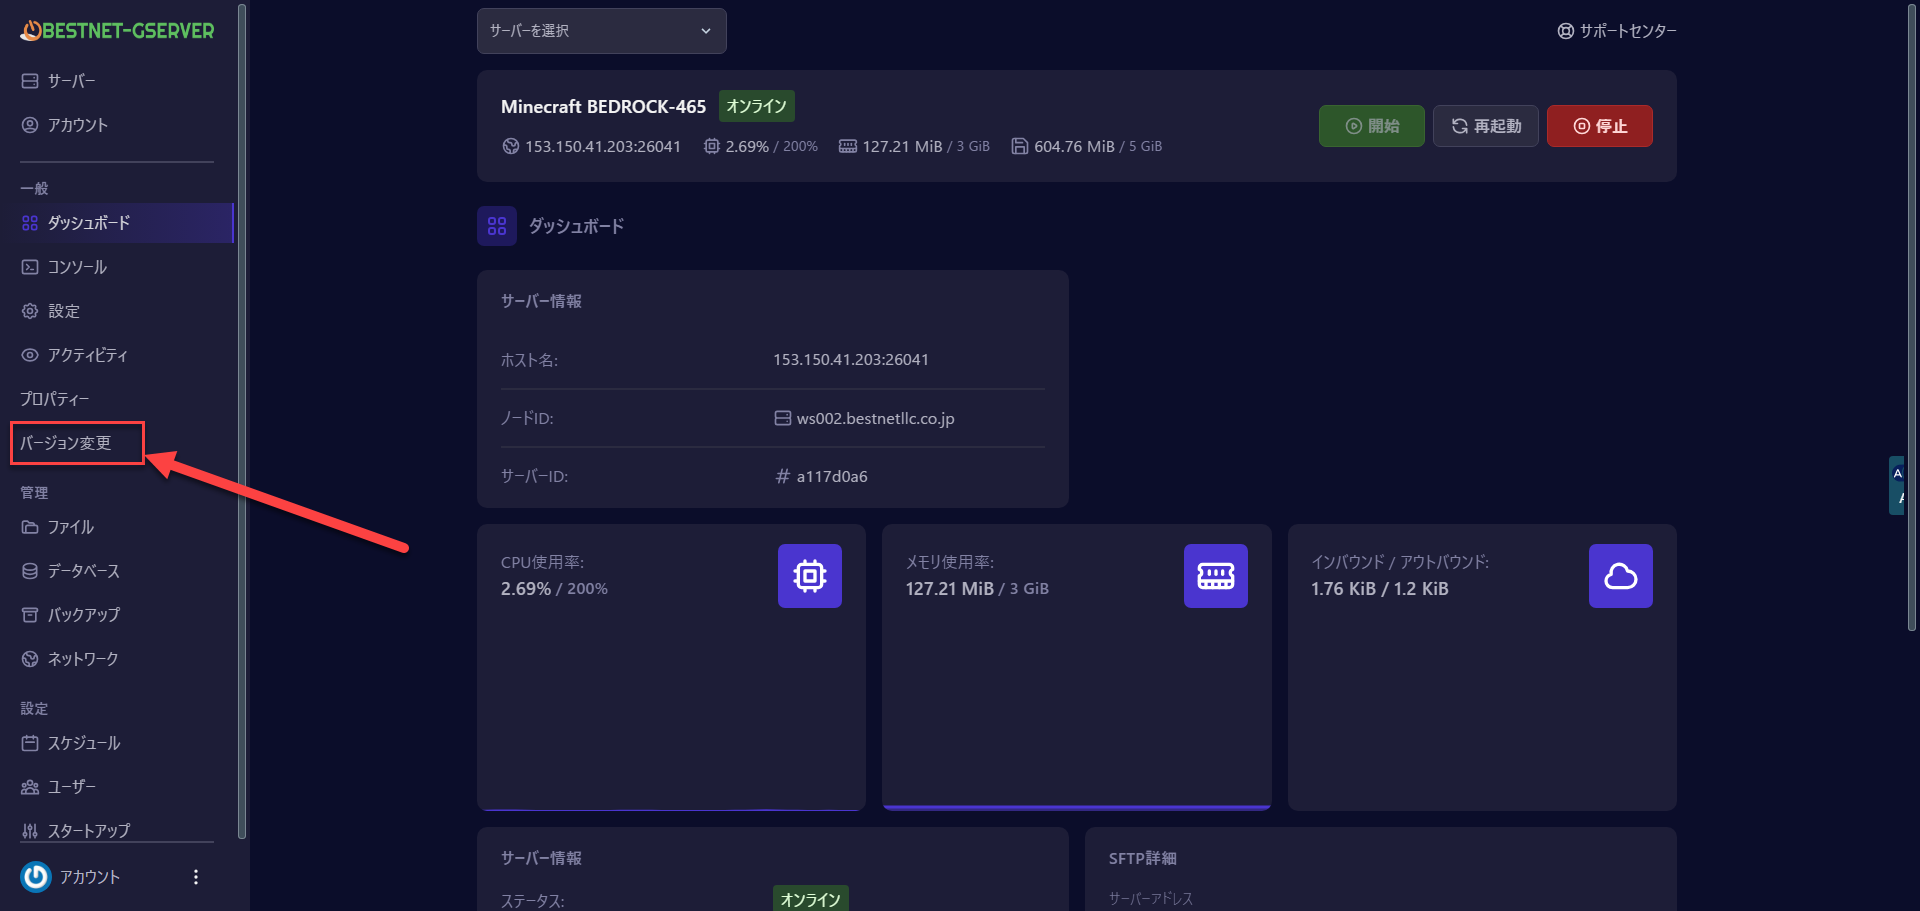Click the cloud icon in the network card
This screenshot has width=1920, height=911.
tap(1621, 576)
